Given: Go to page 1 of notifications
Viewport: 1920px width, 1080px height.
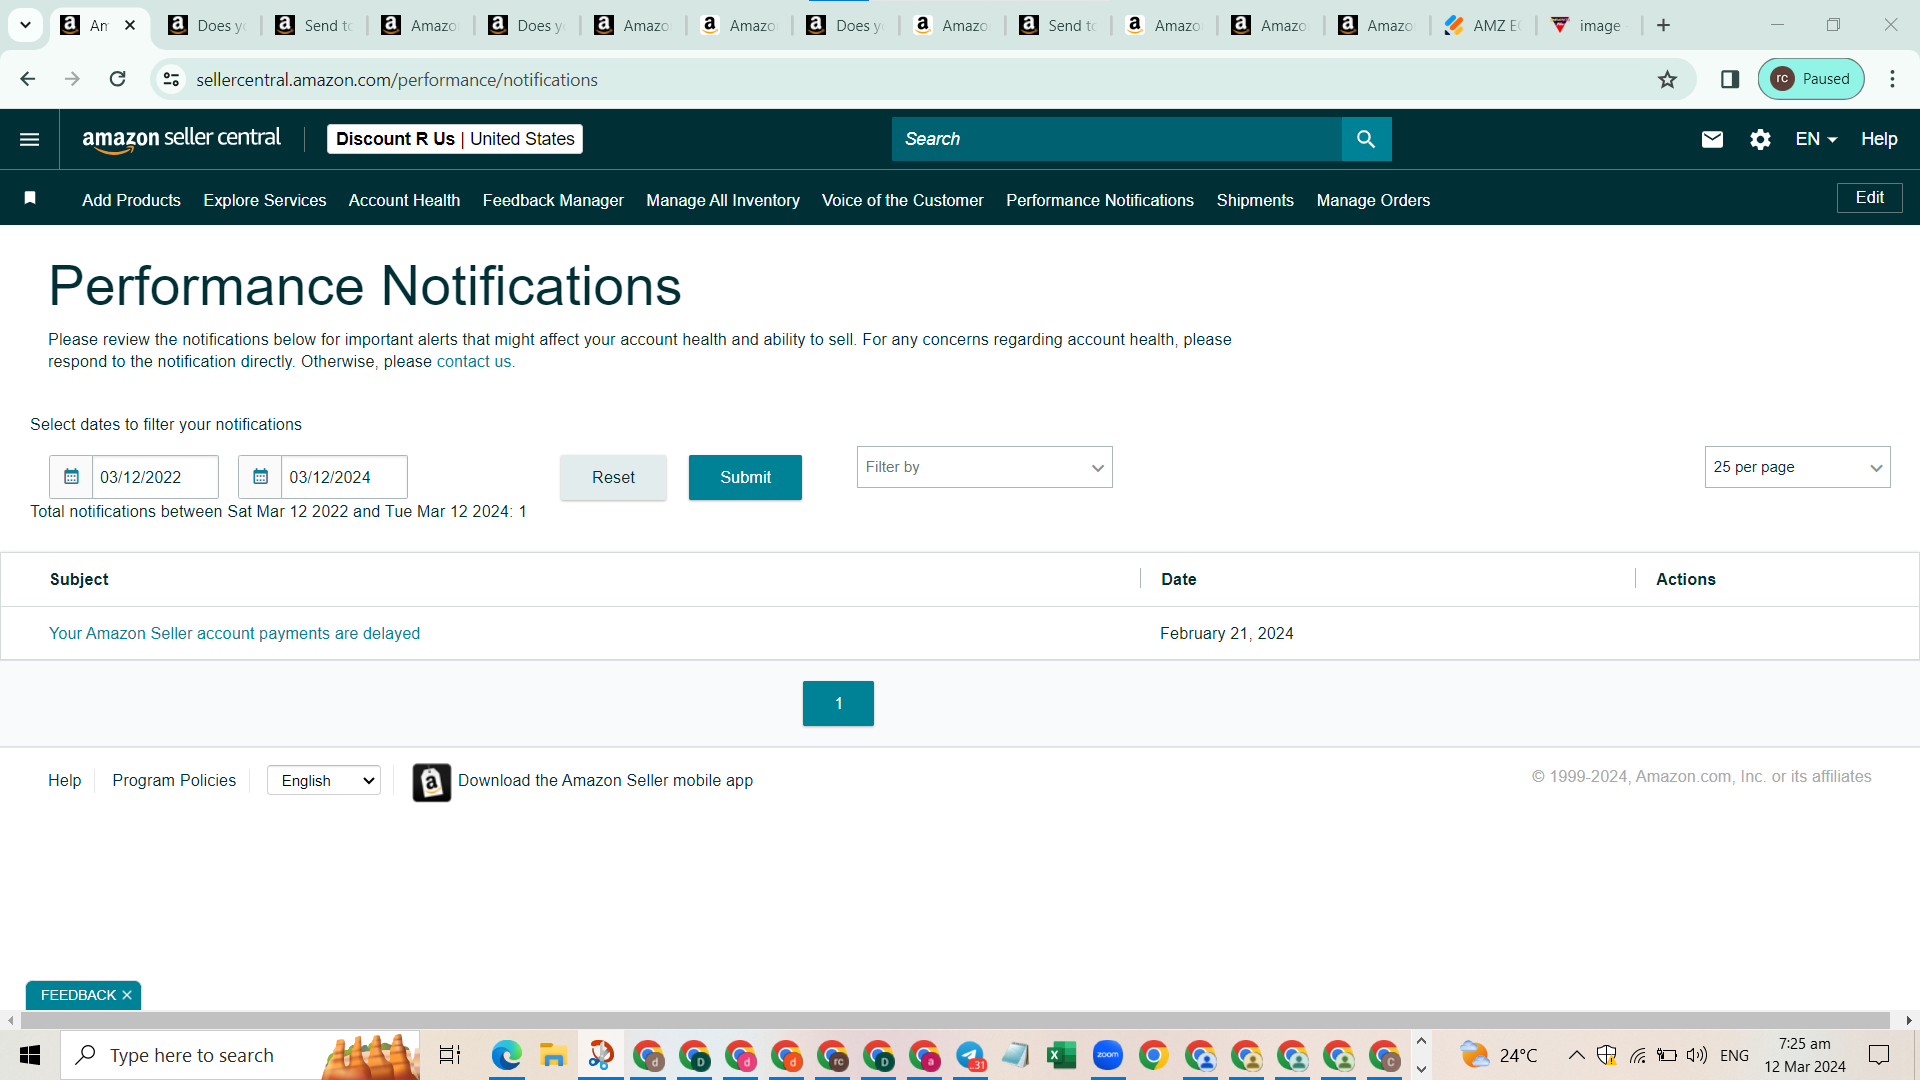Looking at the screenshot, I should pyautogui.click(x=838, y=703).
